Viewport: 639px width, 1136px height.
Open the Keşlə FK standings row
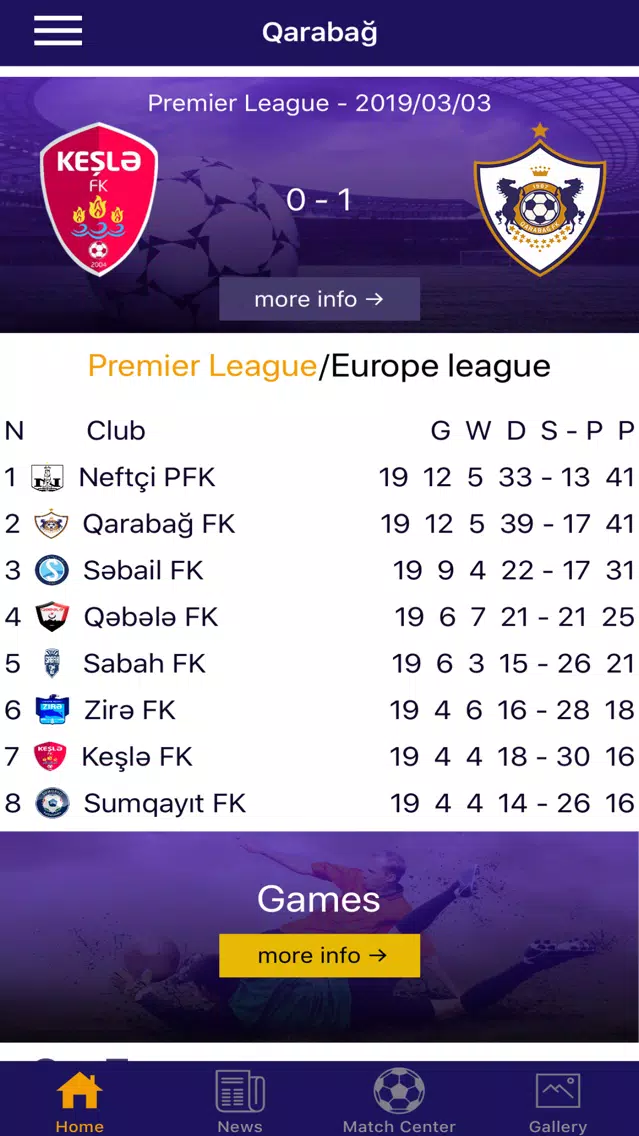[x=320, y=756]
